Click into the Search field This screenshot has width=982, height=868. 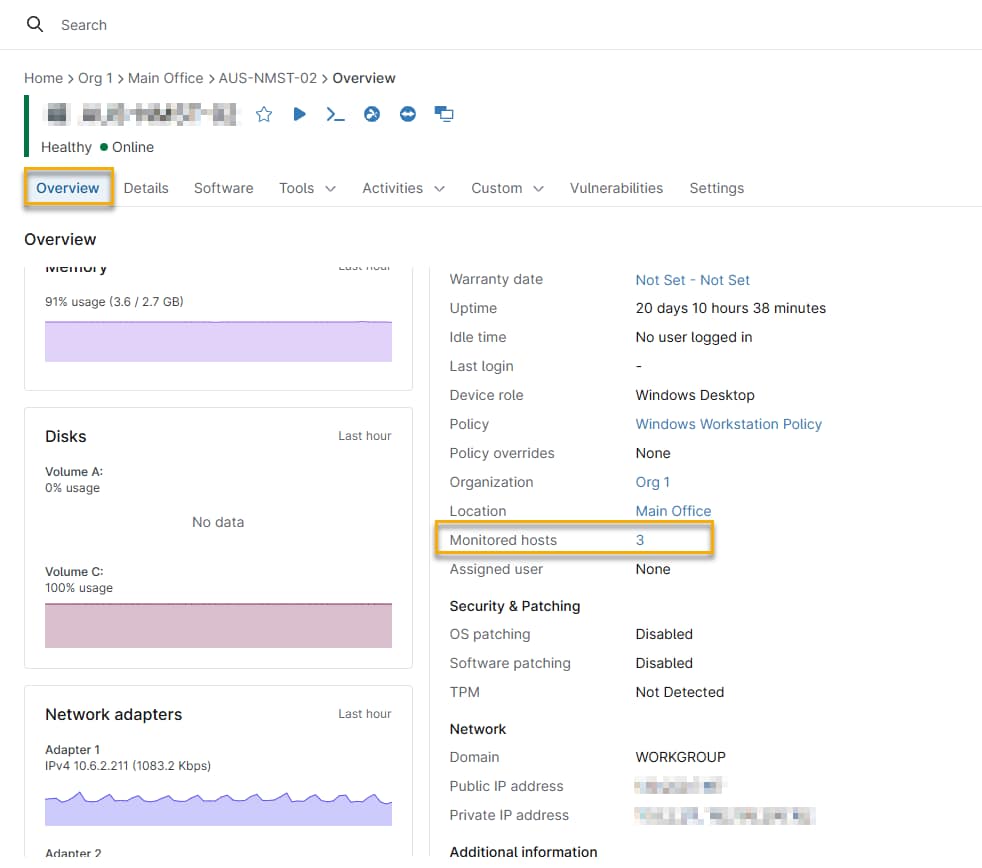coord(300,25)
